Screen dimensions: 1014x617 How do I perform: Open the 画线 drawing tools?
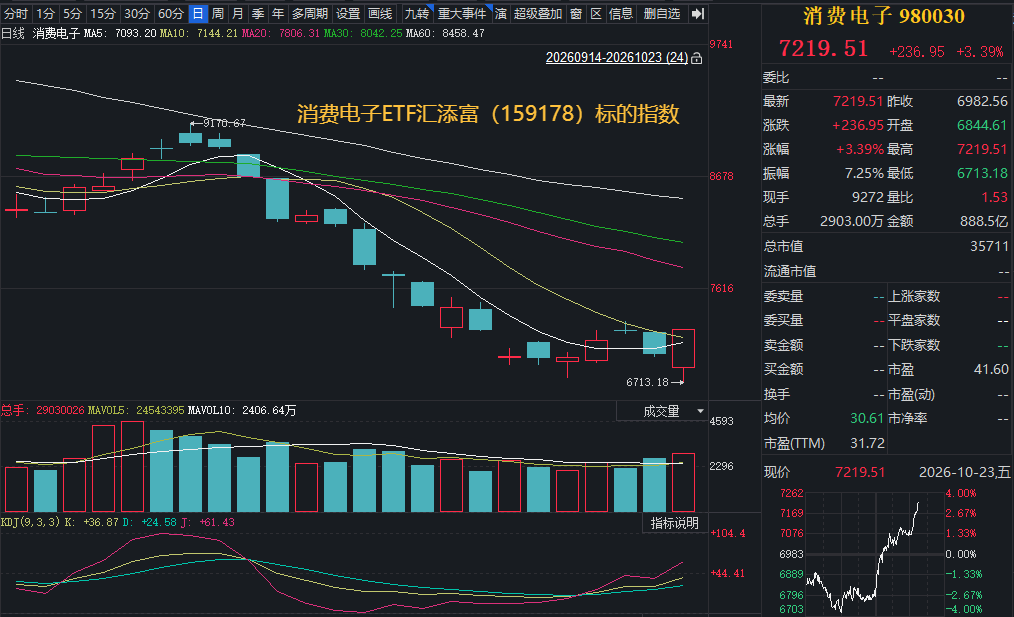(x=380, y=14)
